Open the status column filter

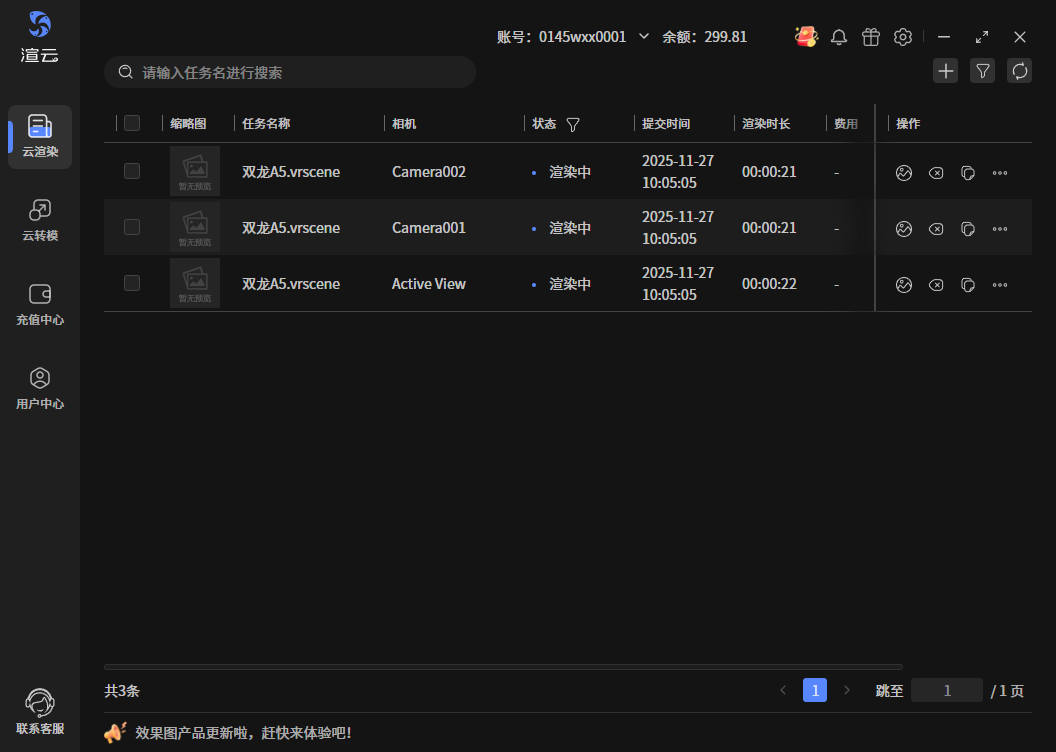coord(573,125)
